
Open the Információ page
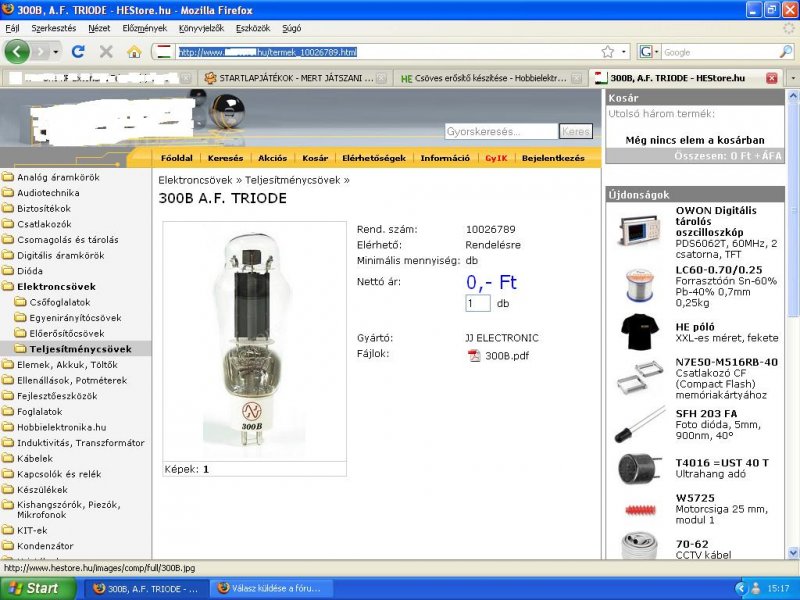click(x=445, y=158)
